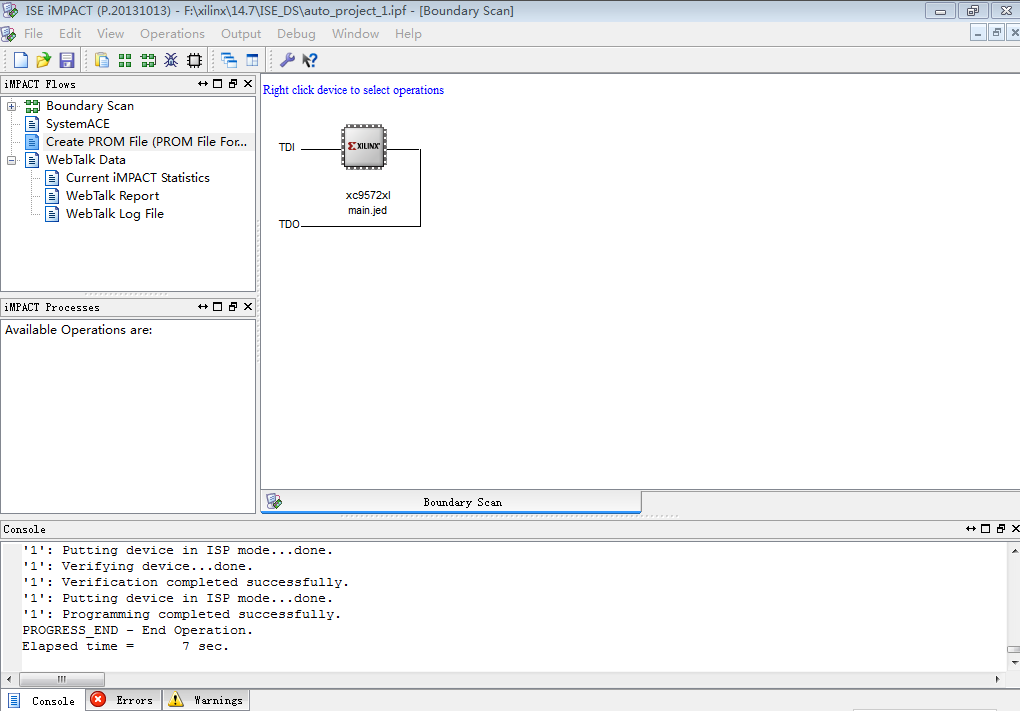The width and height of the screenshot is (1020, 711).
Task: Click the cascade windows toolbar icon
Action: click(228, 59)
